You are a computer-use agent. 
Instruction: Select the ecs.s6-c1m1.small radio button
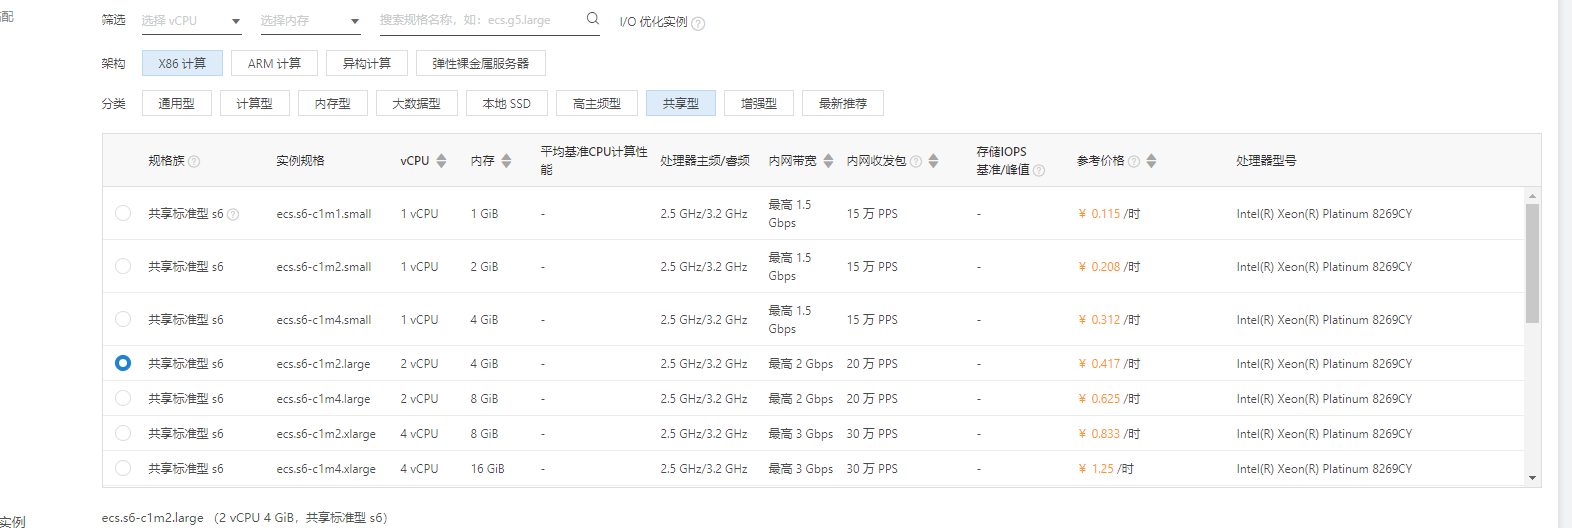[x=123, y=213]
